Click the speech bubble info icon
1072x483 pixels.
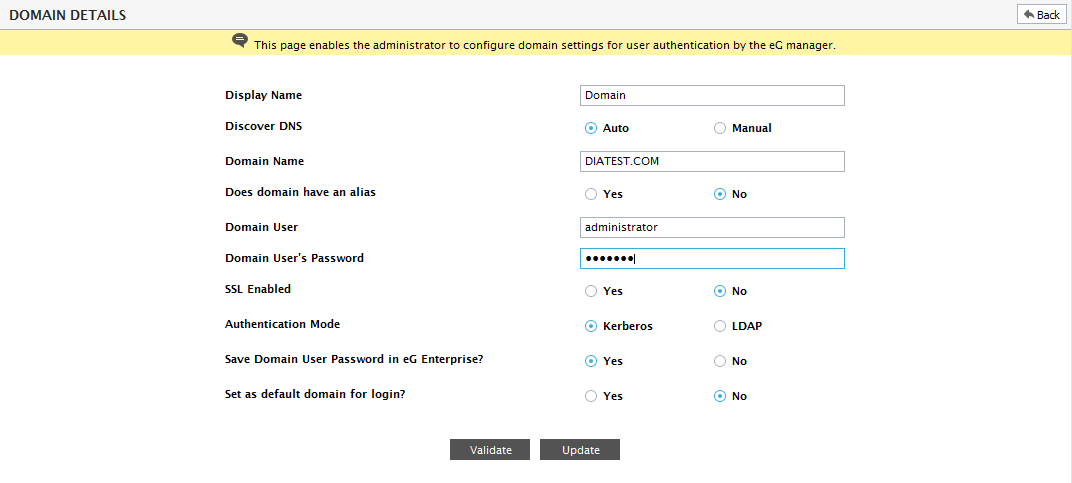[x=240, y=40]
